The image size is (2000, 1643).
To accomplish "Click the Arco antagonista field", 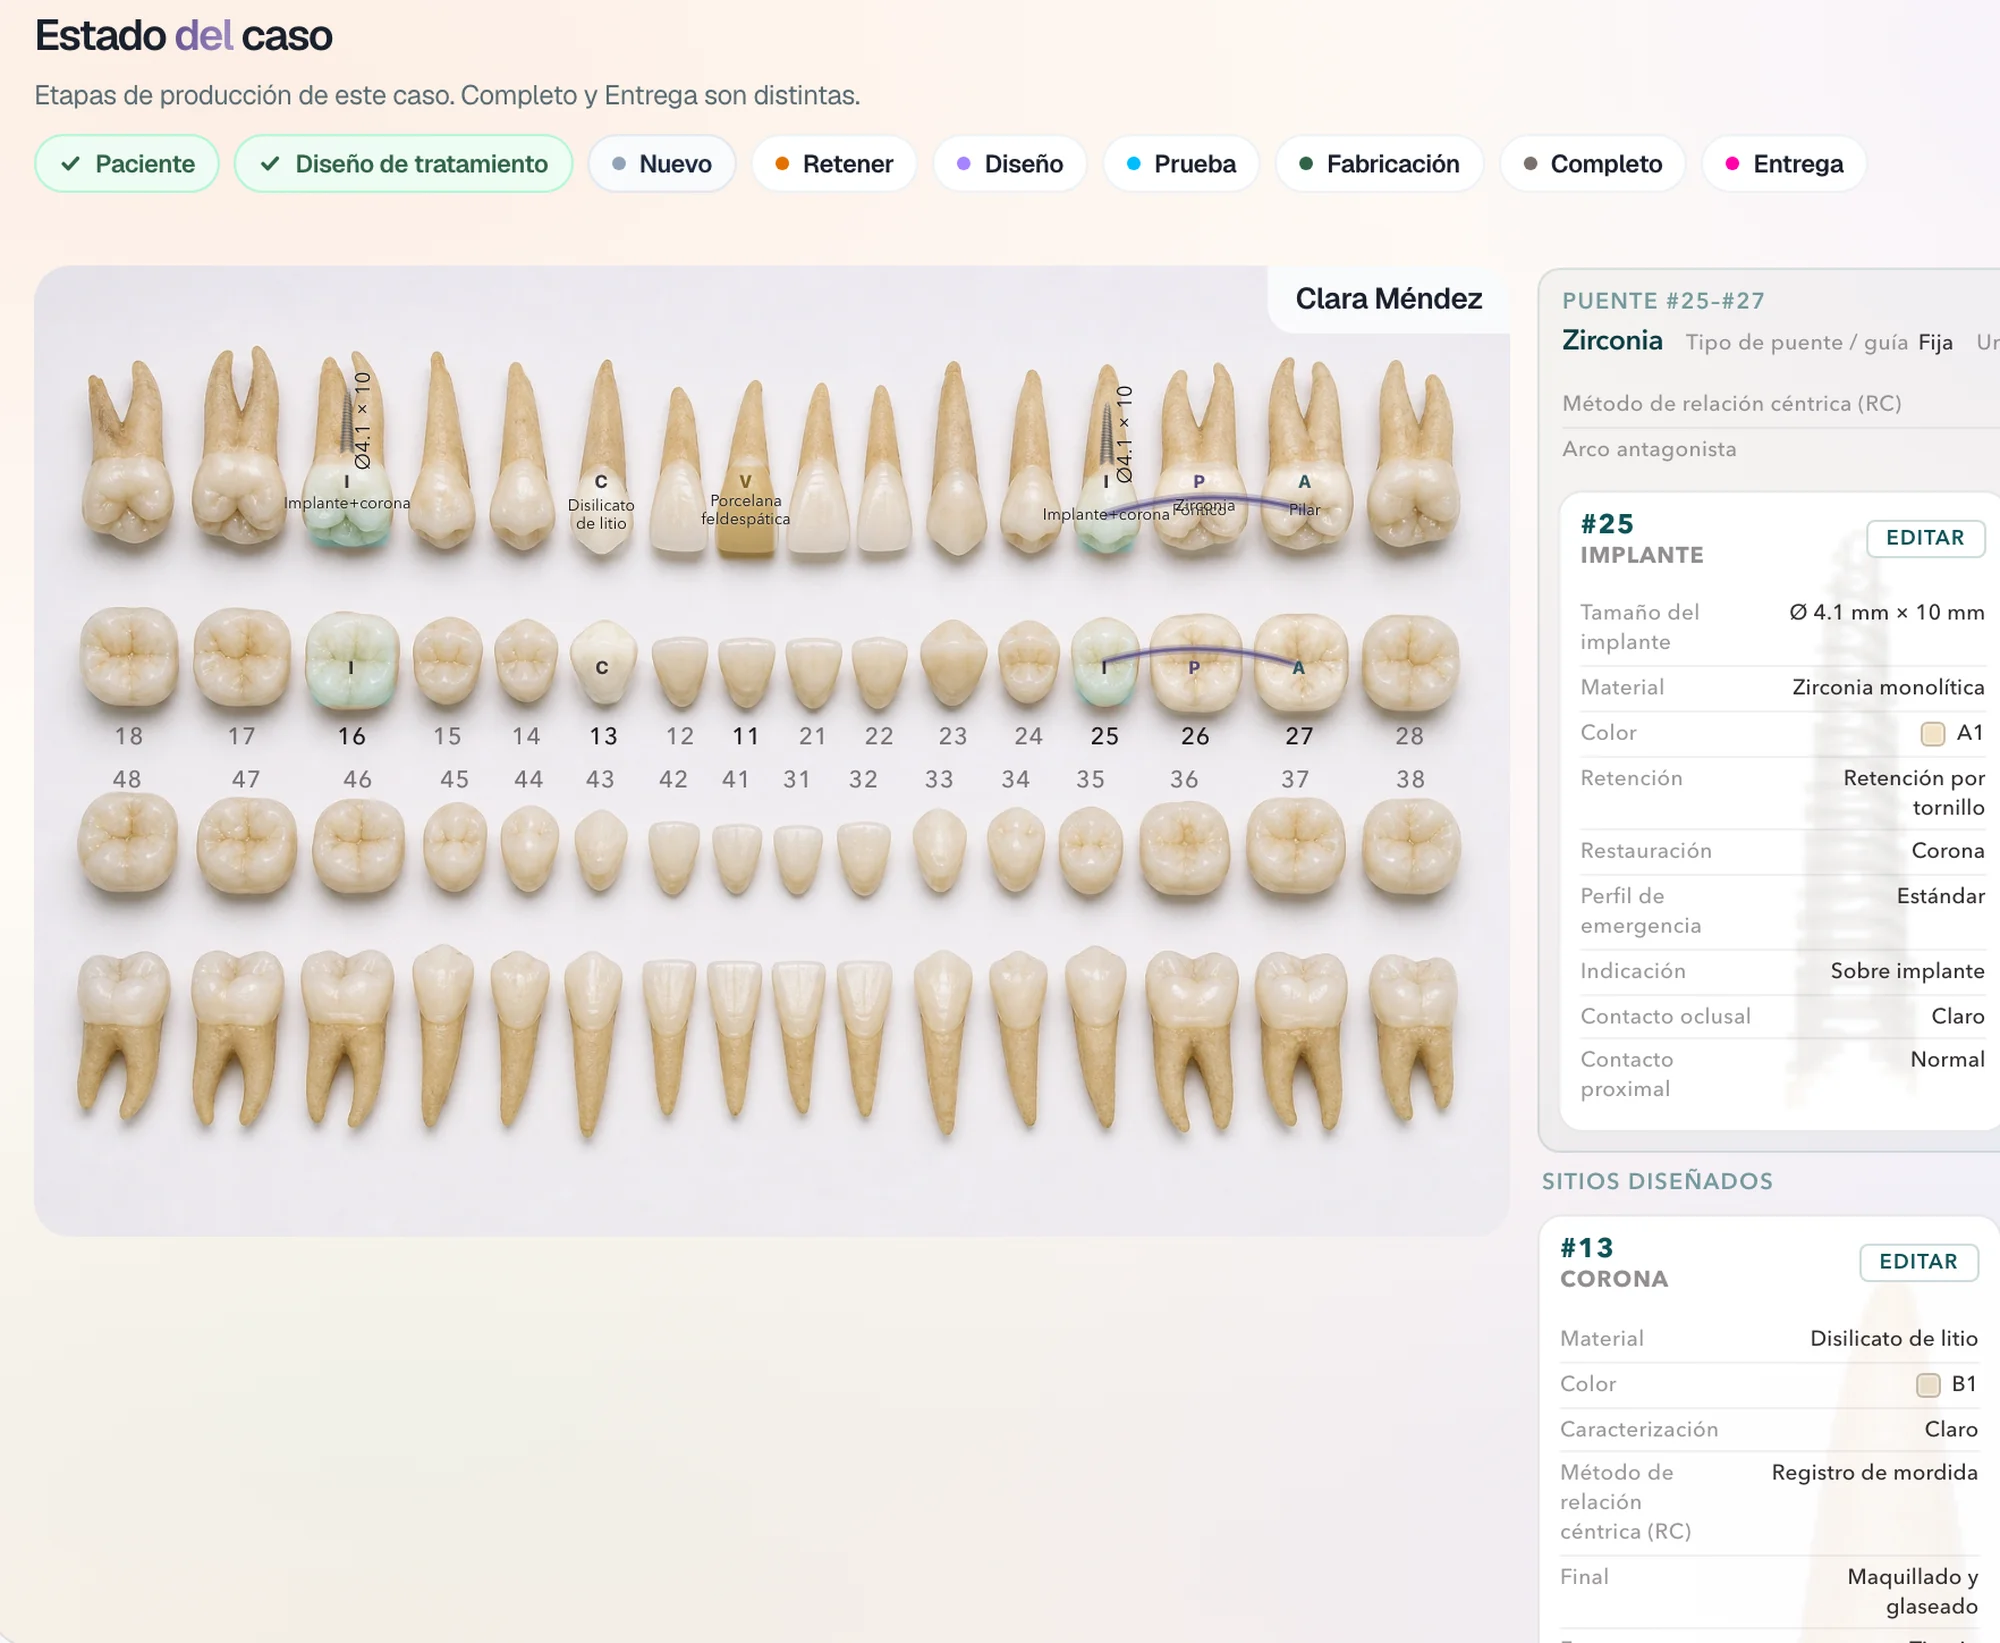I will [x=1780, y=450].
